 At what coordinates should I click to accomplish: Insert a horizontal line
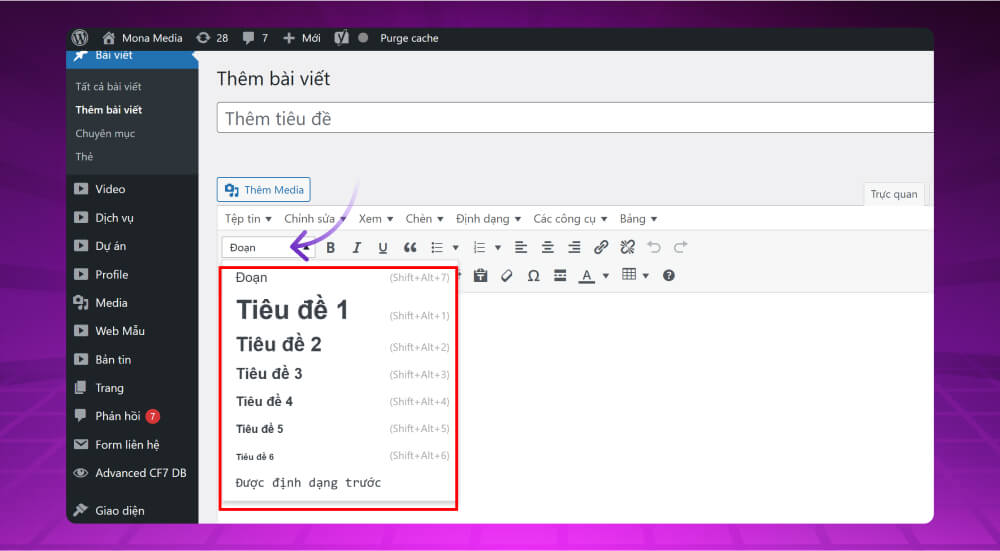pos(560,276)
